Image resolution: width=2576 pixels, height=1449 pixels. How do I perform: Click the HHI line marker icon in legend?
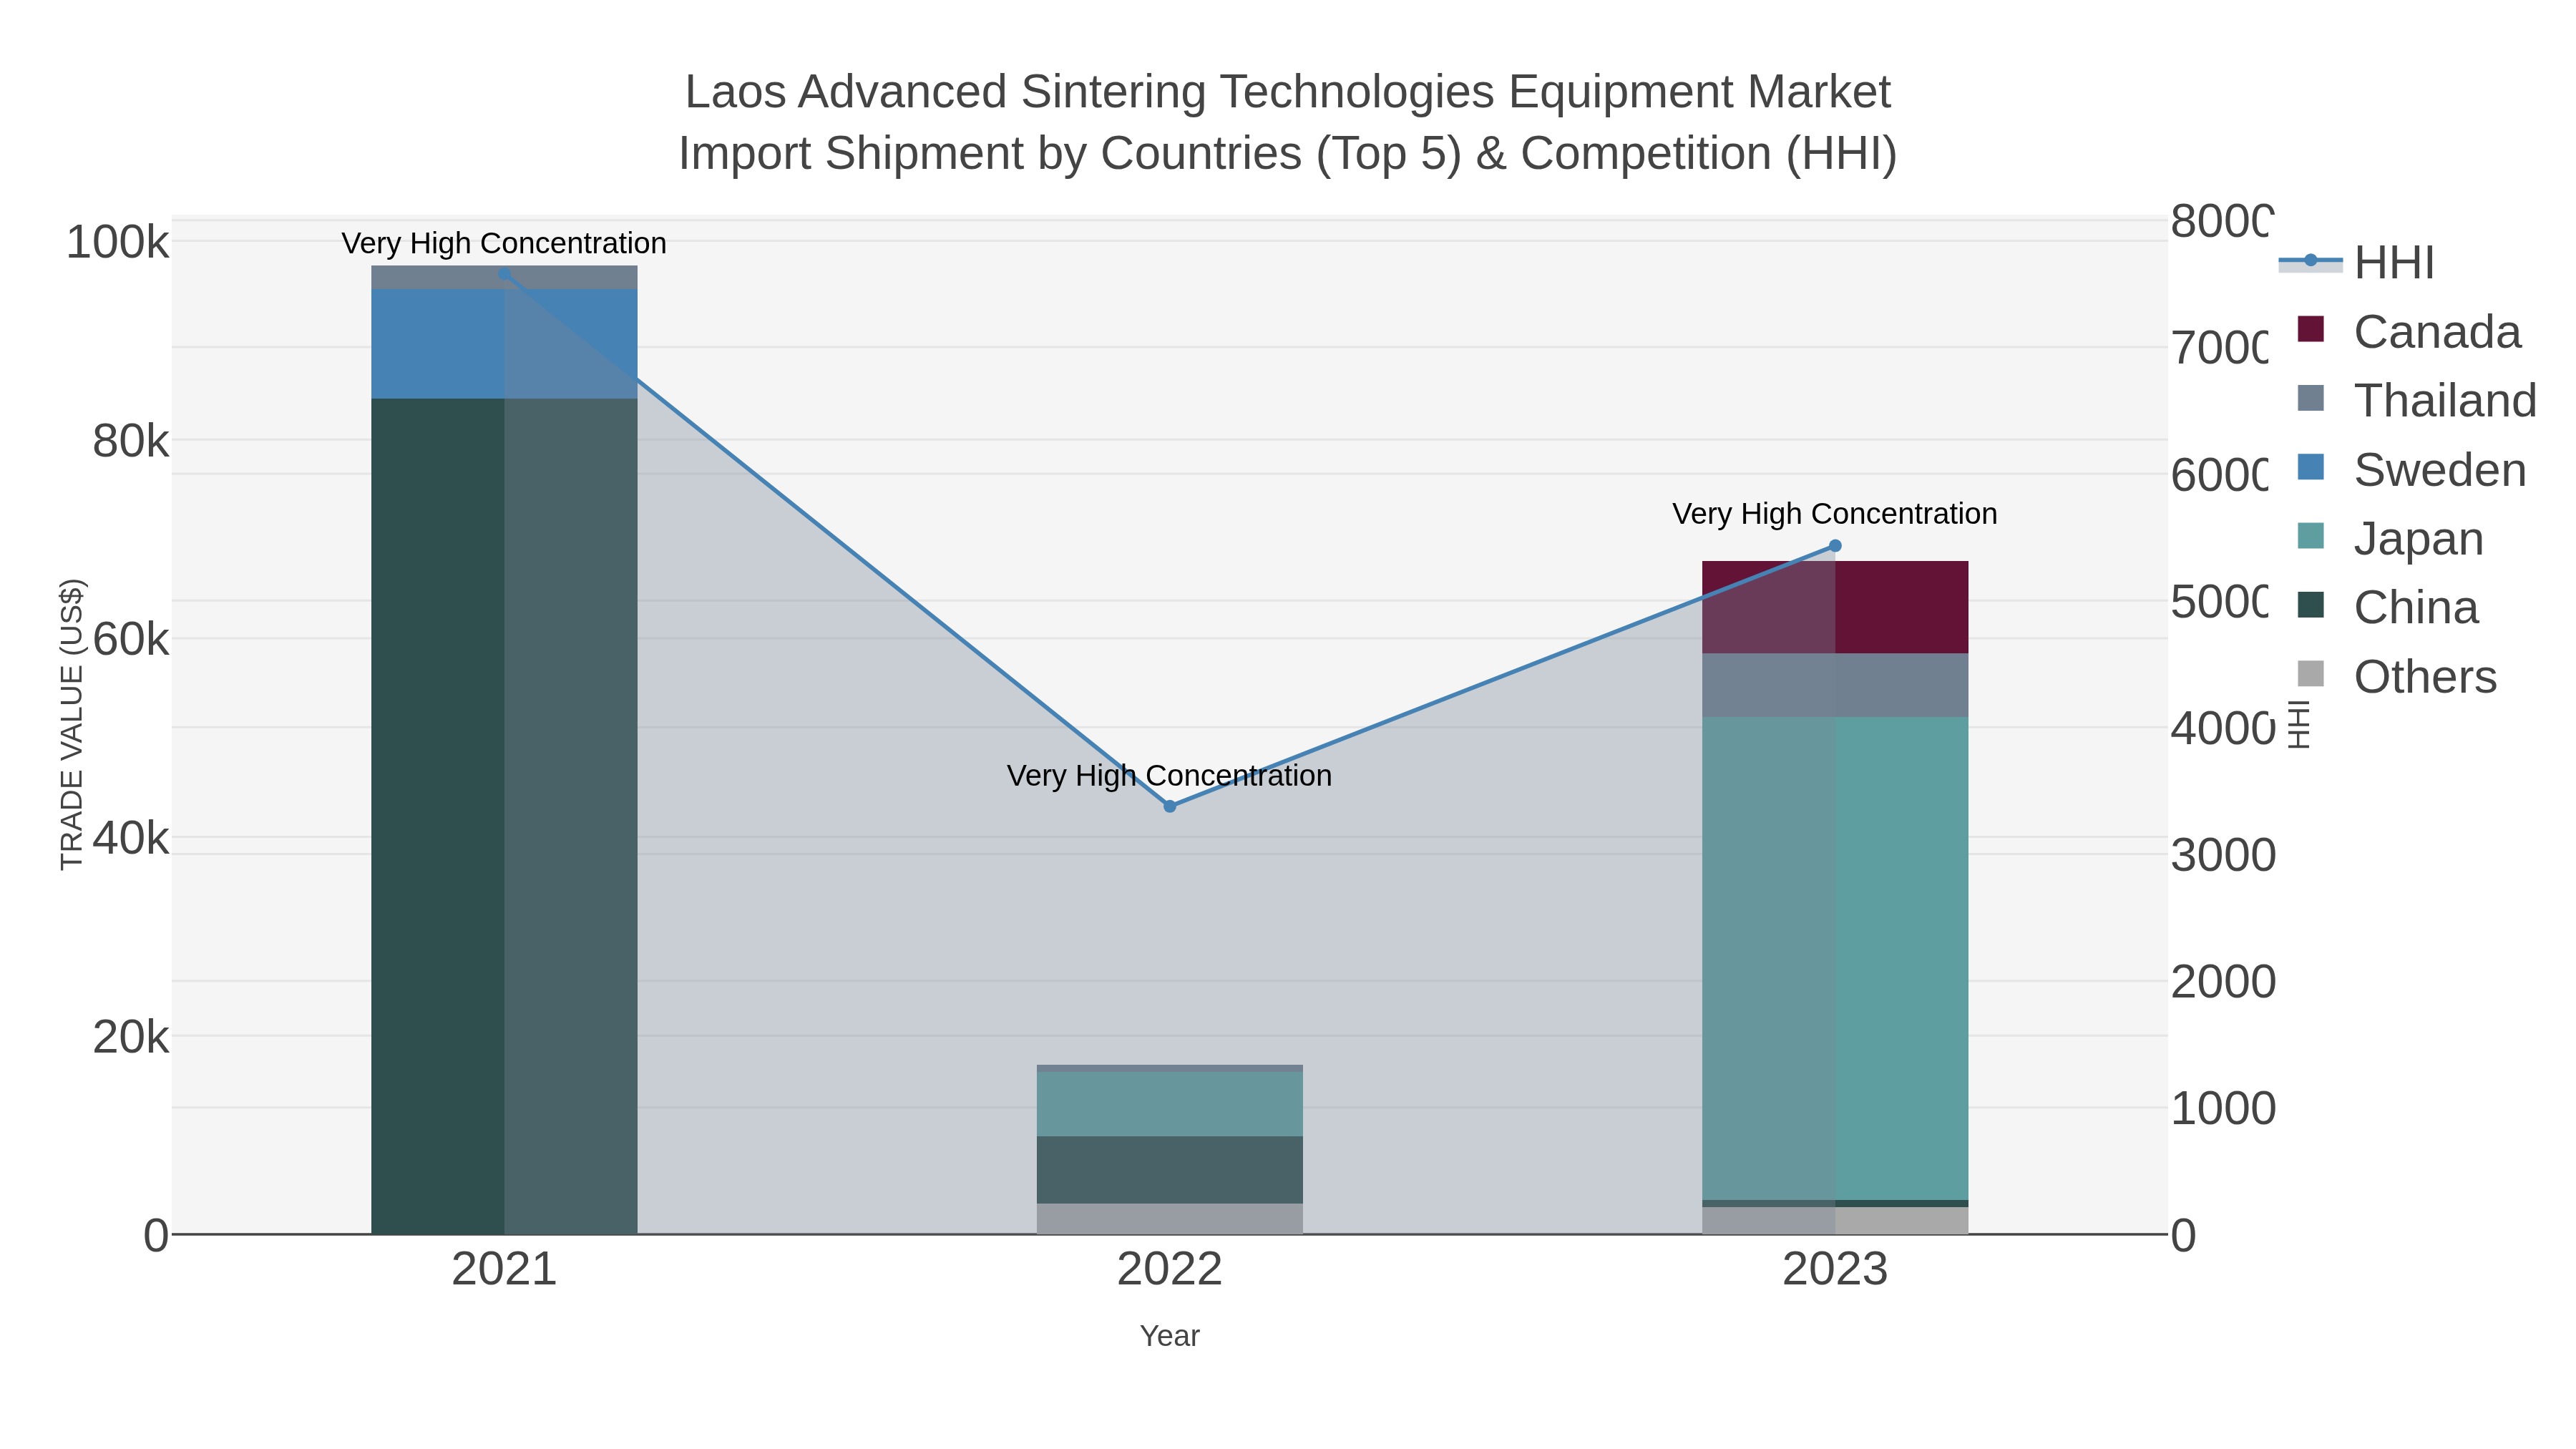click(x=2310, y=261)
